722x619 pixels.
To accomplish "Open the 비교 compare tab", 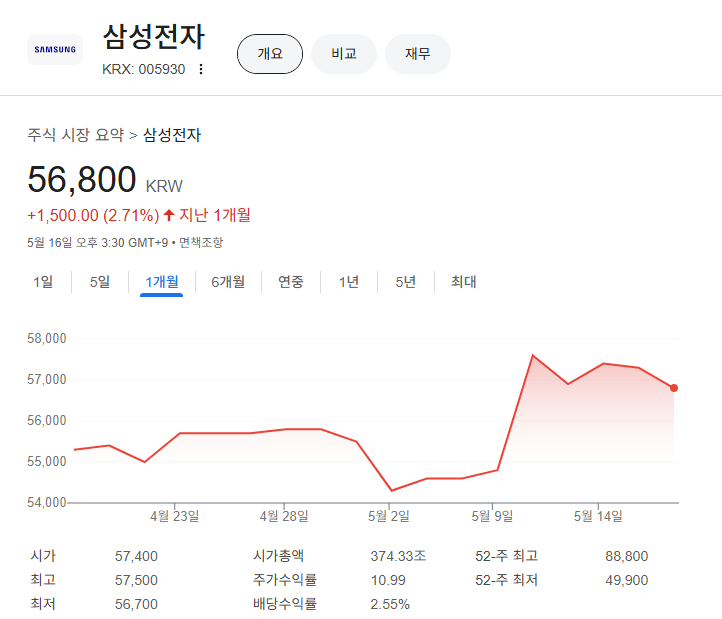I will pyautogui.click(x=344, y=54).
